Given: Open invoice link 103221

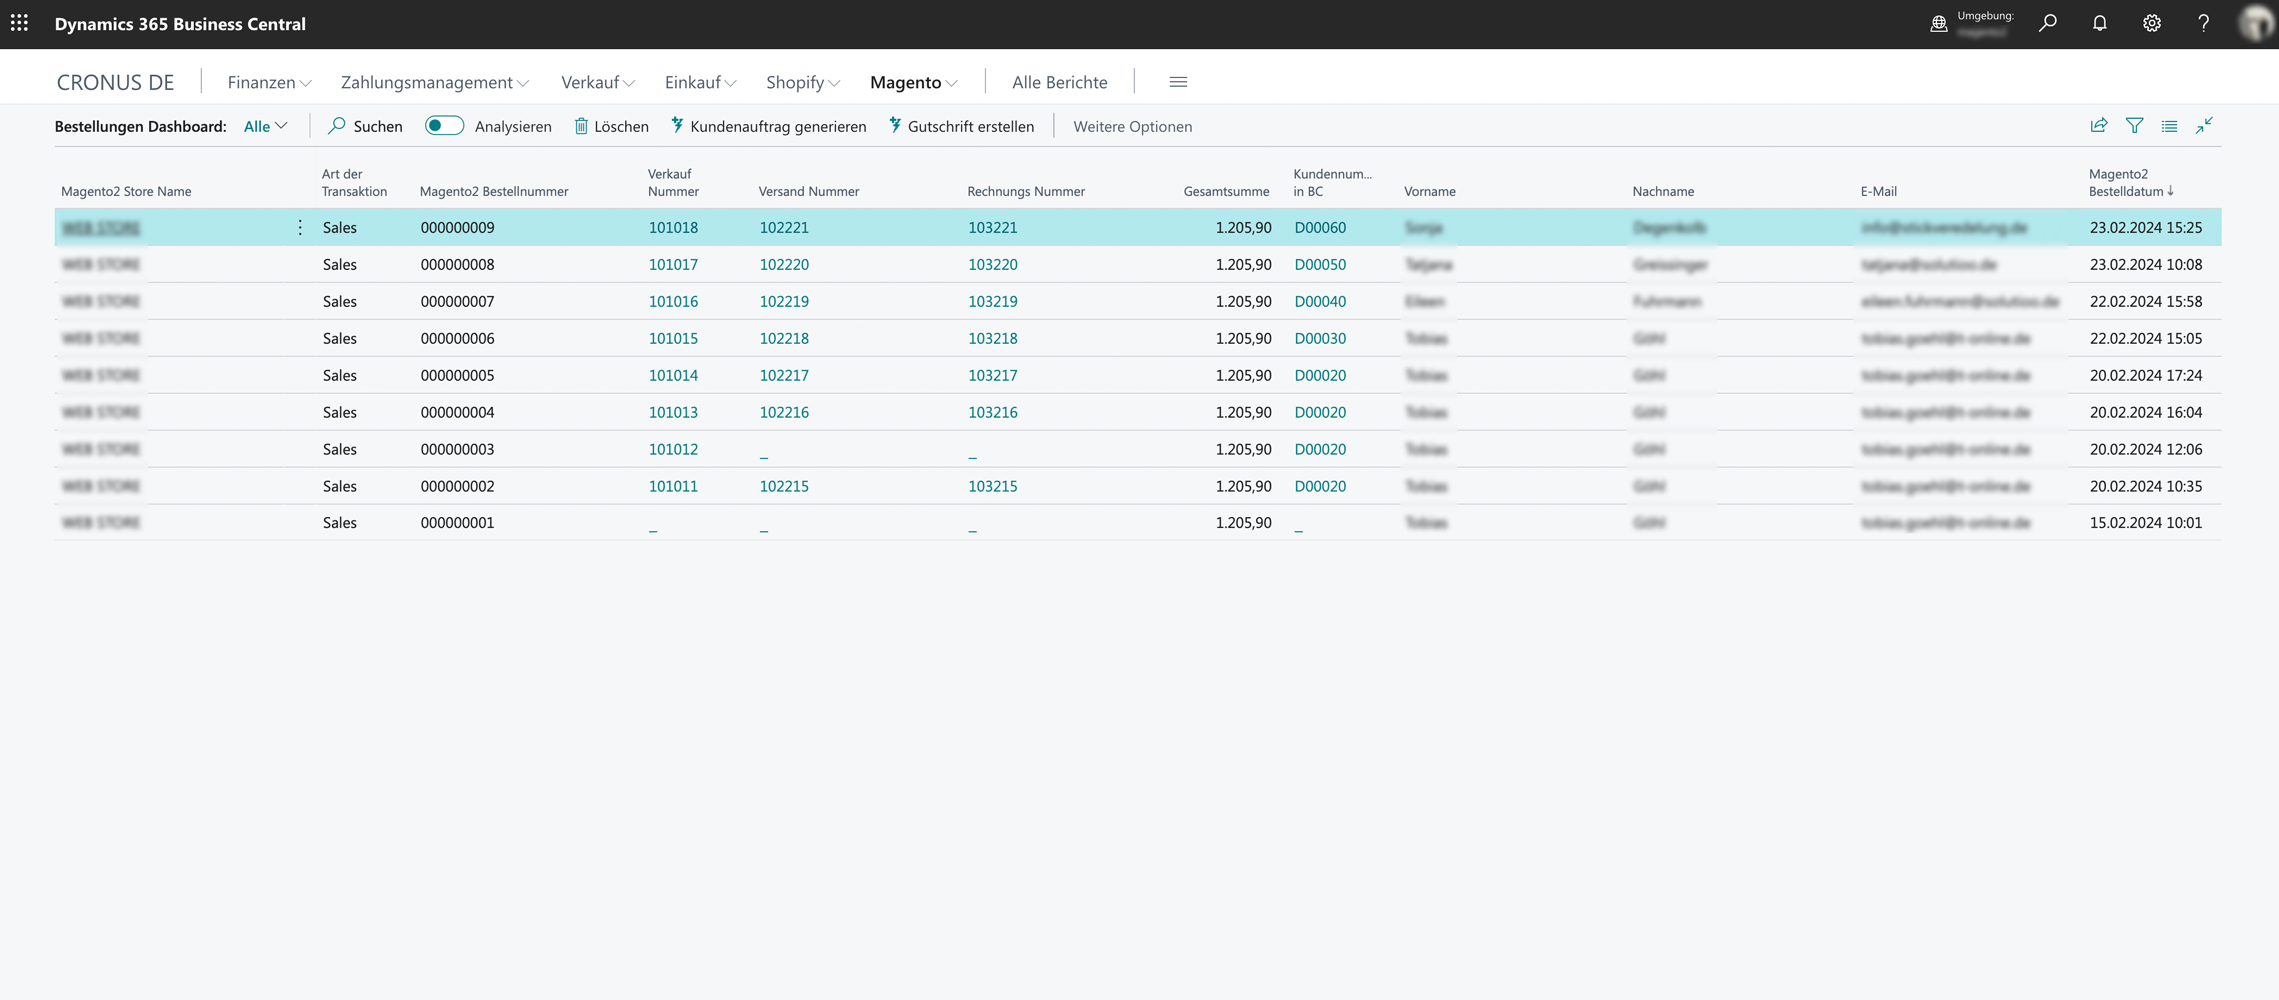Looking at the screenshot, I should [992, 228].
